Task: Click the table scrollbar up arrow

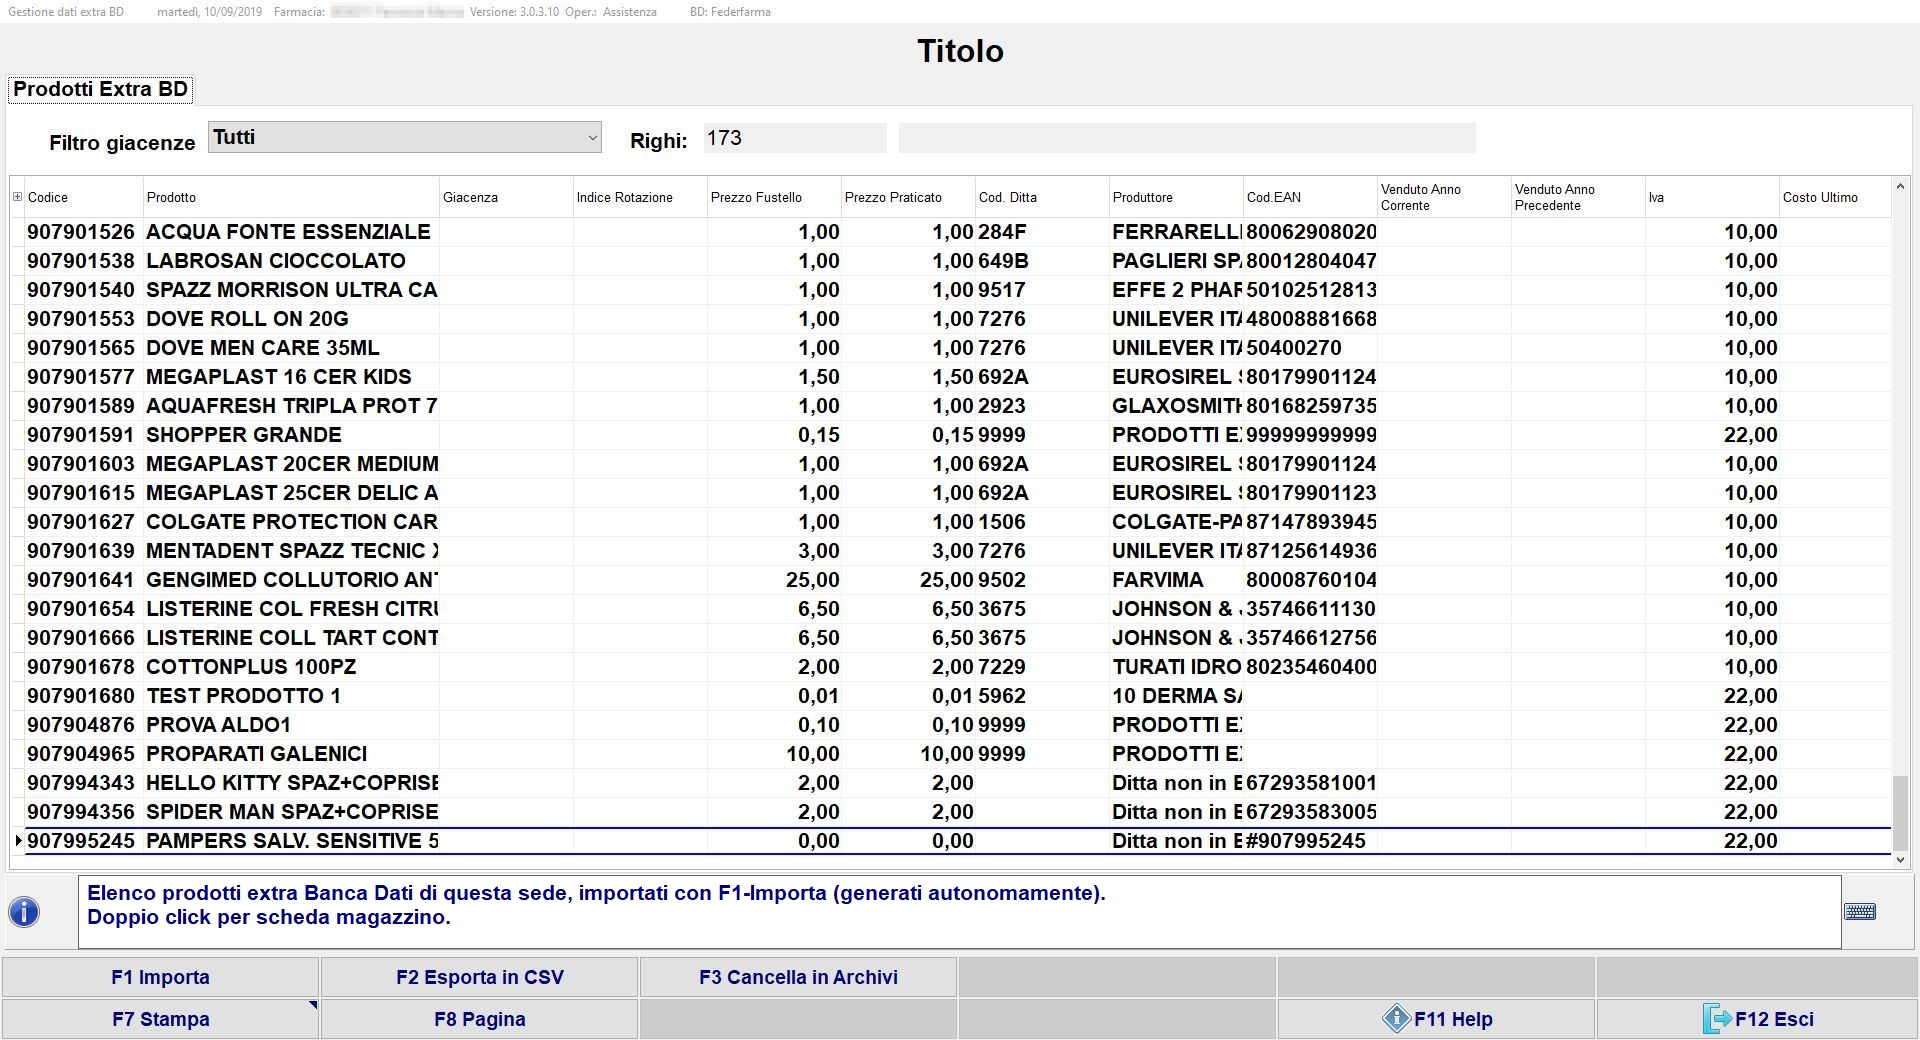Action: click(1900, 187)
